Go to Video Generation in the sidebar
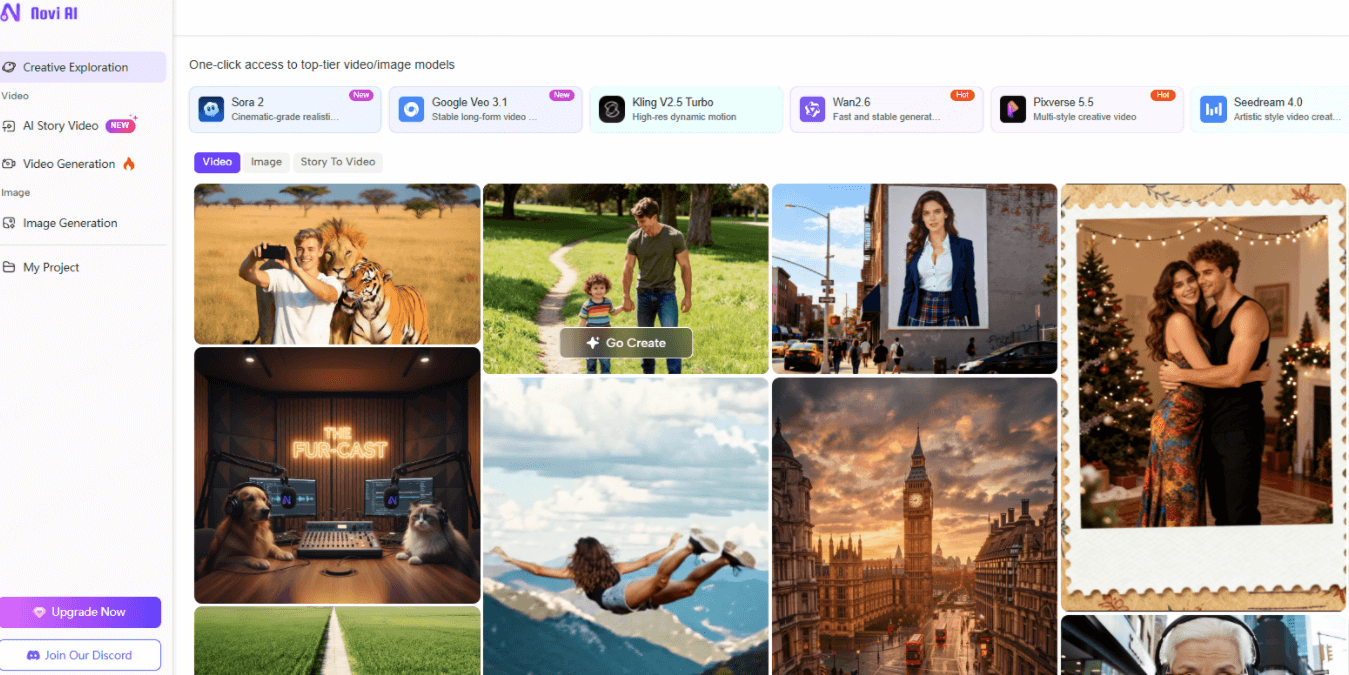This screenshot has height=675, width=1349. 69,164
